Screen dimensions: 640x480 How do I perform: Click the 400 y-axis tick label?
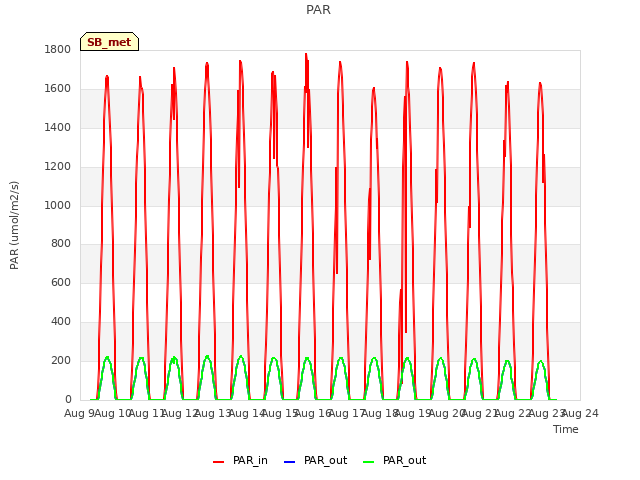tap(61, 322)
